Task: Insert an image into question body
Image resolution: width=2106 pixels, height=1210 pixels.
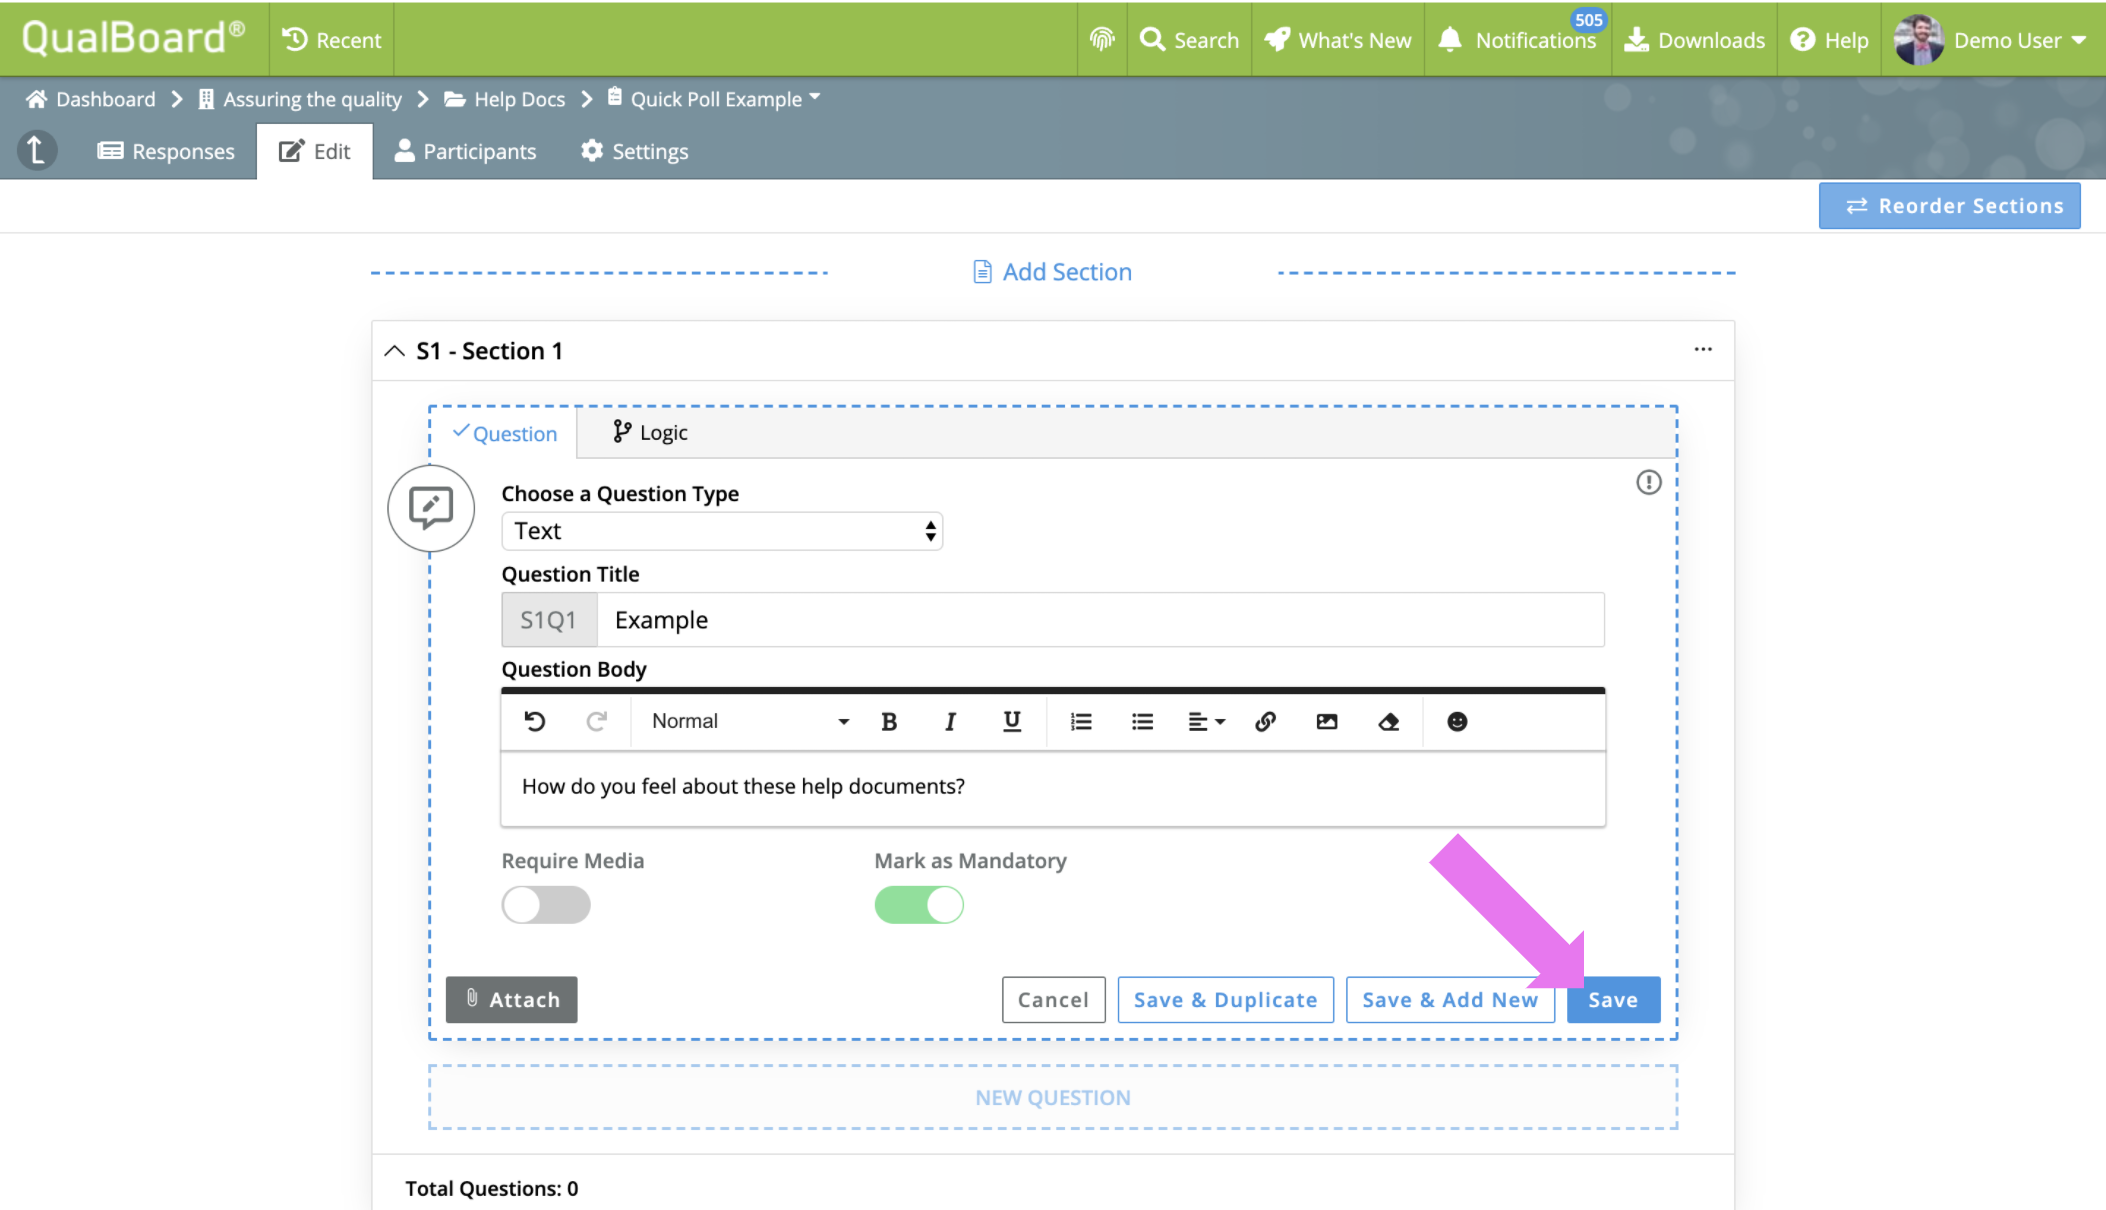Action: pyautogui.click(x=1326, y=721)
